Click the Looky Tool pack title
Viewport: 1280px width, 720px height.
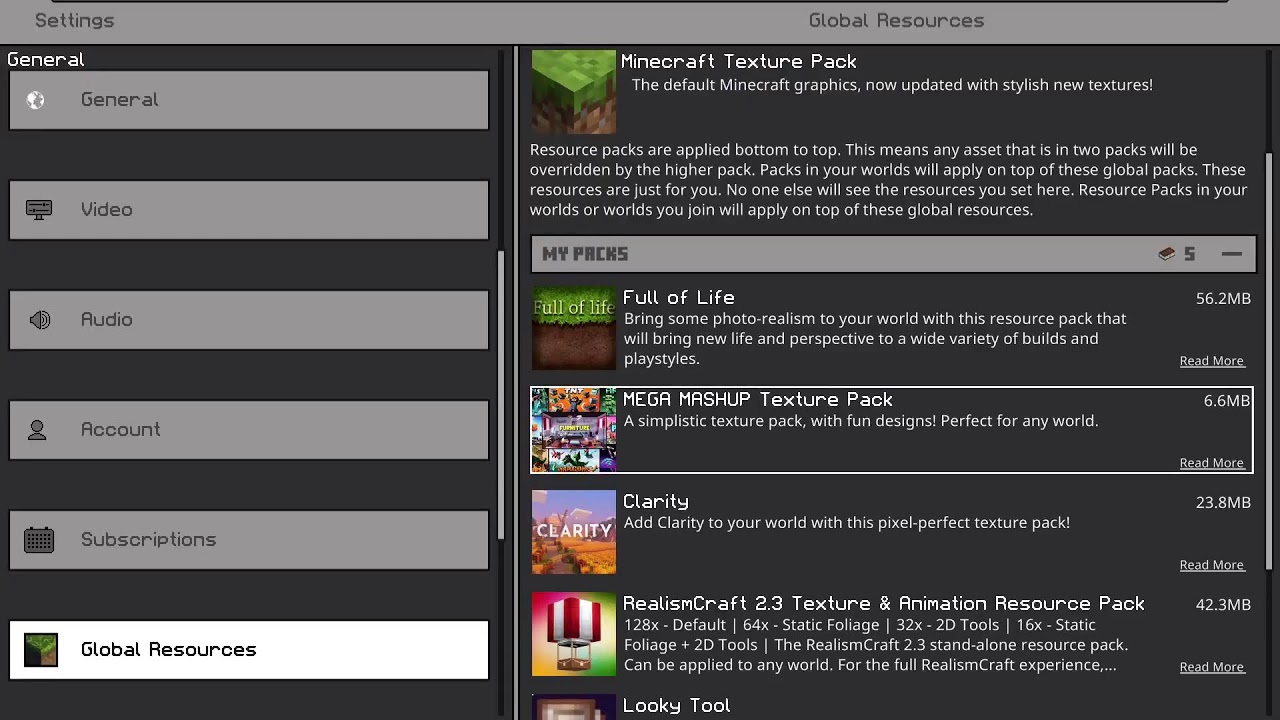(x=677, y=706)
